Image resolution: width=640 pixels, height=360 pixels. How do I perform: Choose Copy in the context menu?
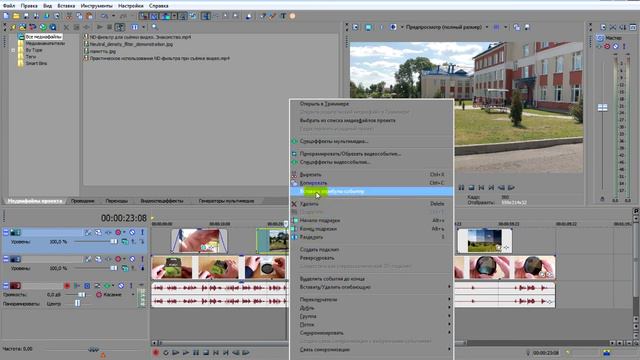(x=371, y=183)
